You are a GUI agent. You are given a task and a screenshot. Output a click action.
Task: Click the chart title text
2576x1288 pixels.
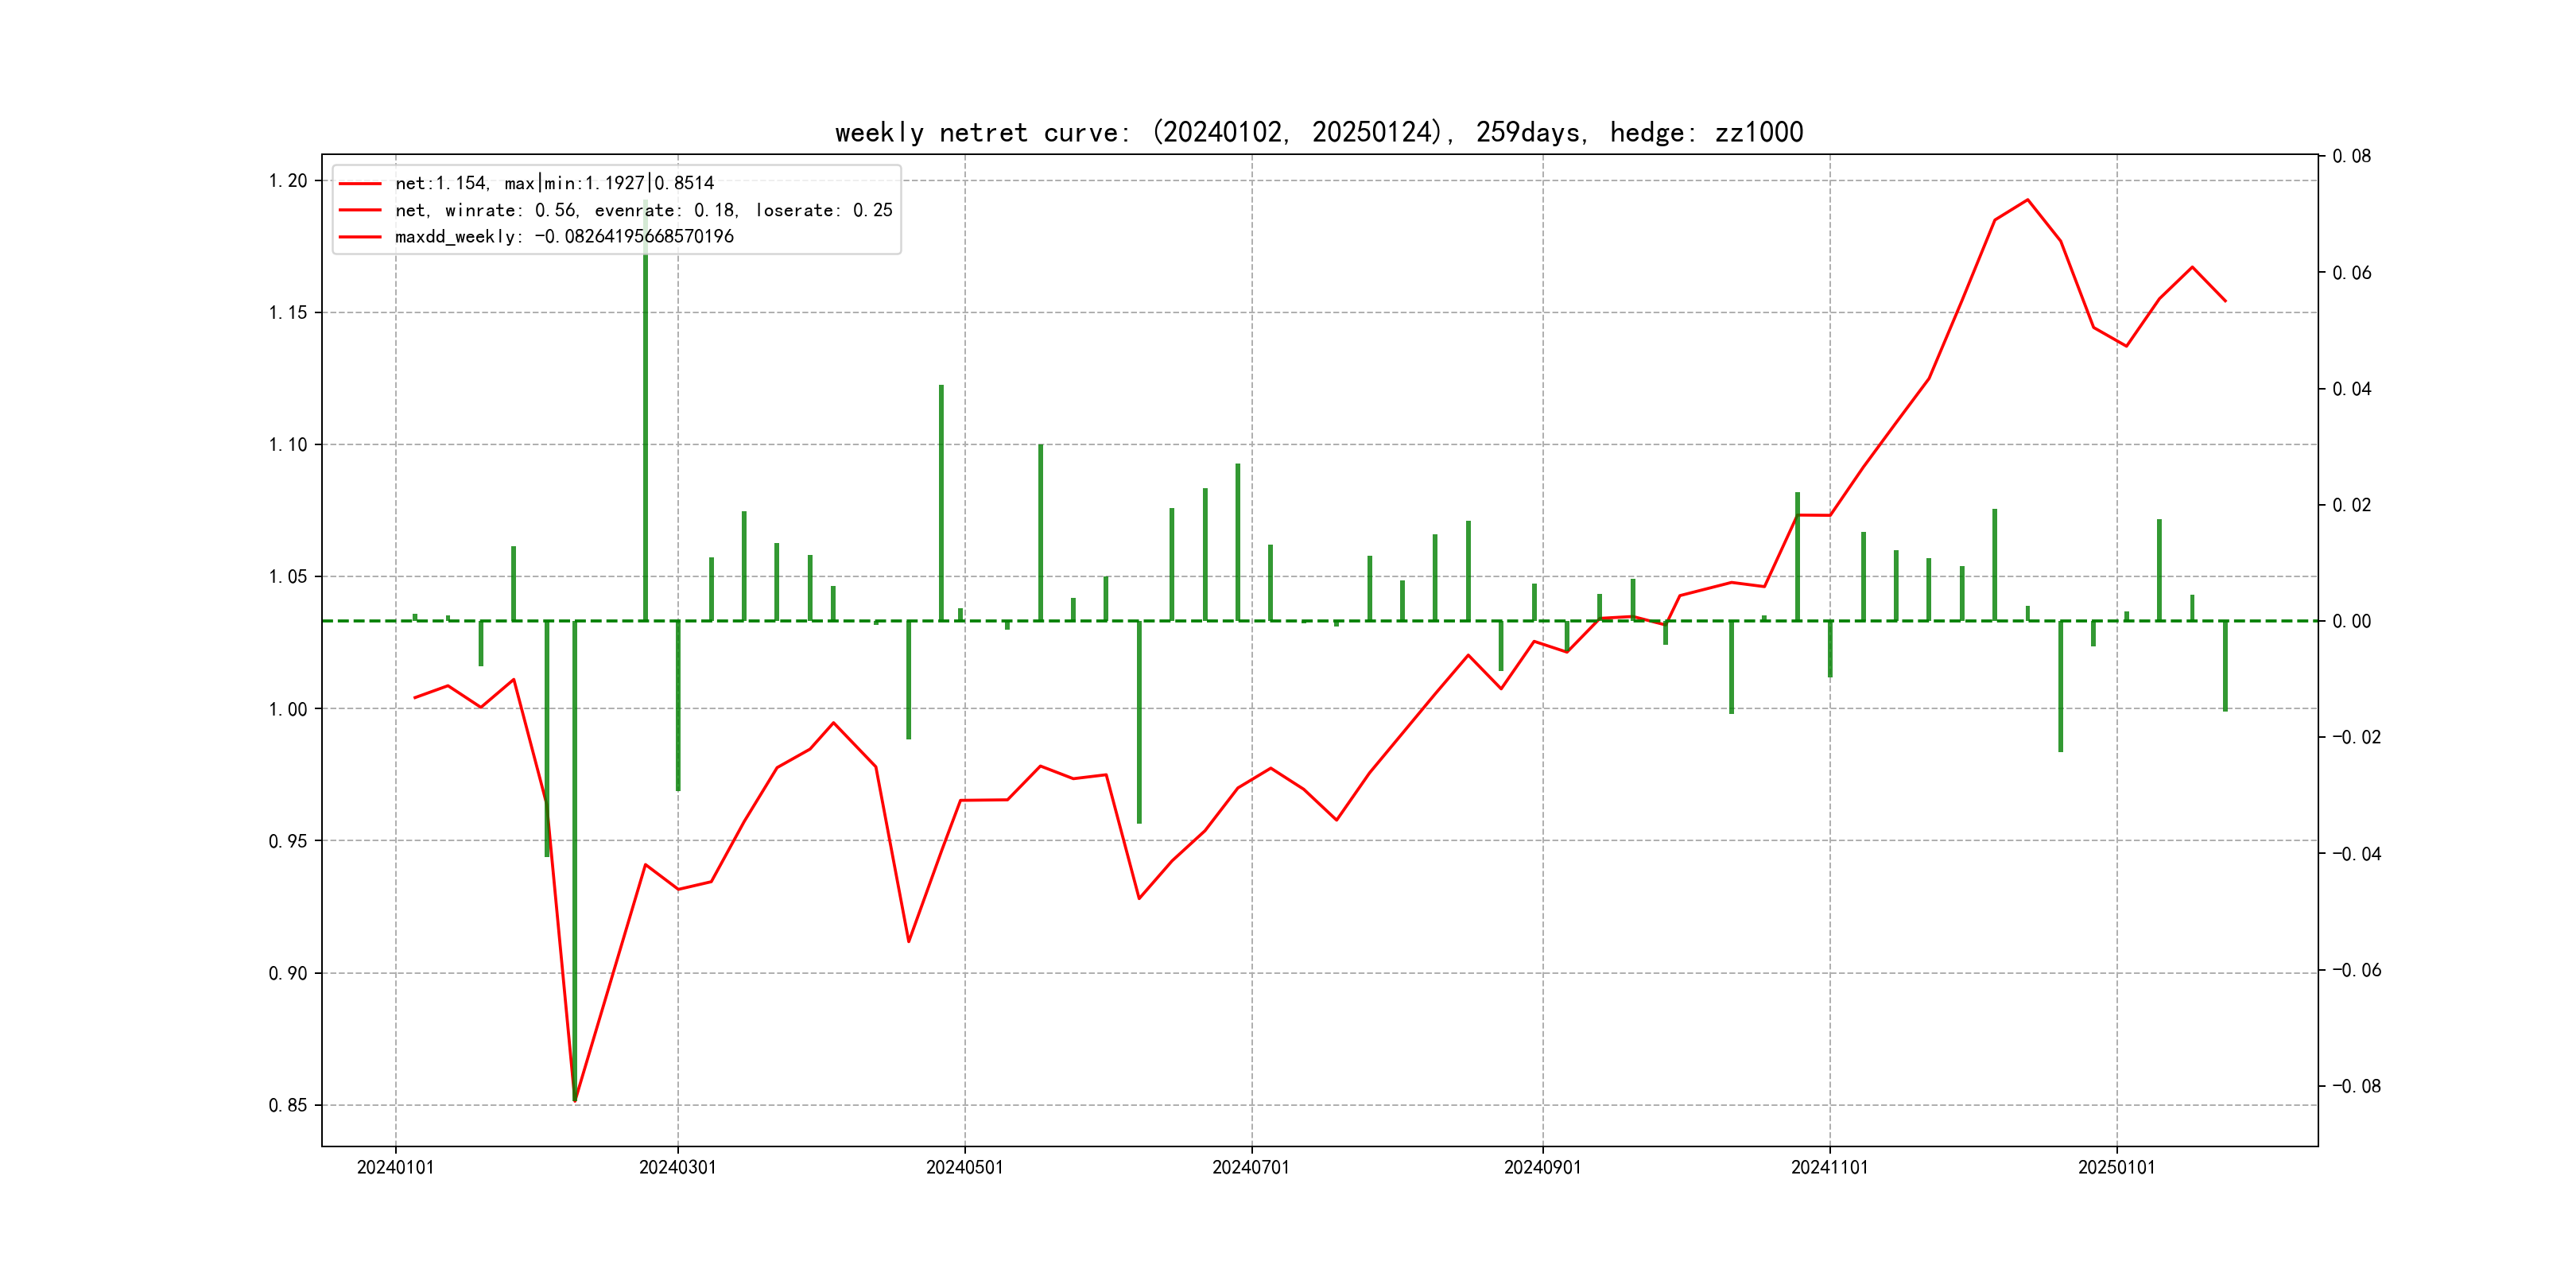[1318, 132]
